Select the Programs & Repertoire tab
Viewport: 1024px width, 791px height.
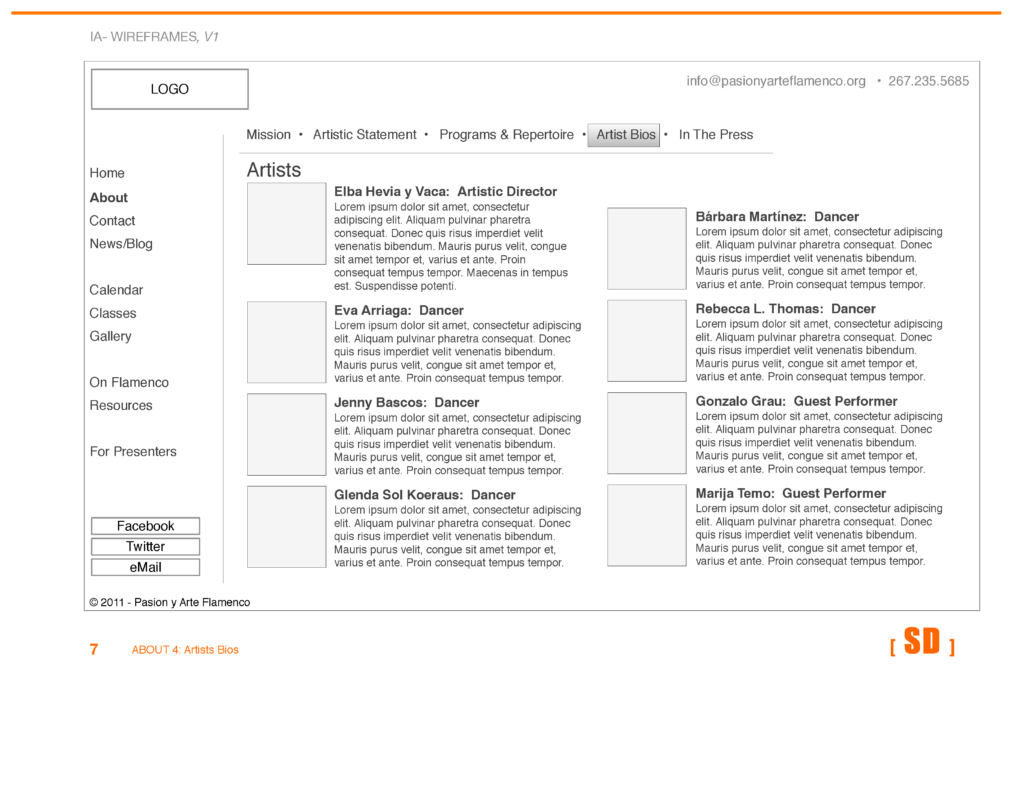[x=506, y=135]
